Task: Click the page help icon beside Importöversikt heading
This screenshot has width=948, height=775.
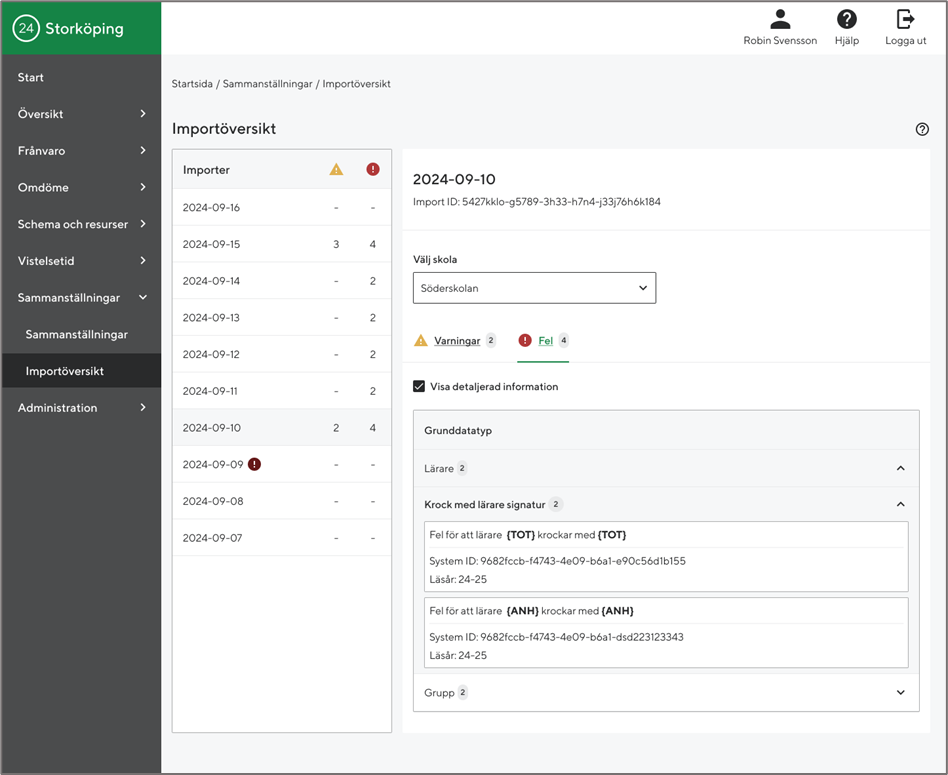Action: pyautogui.click(x=922, y=129)
